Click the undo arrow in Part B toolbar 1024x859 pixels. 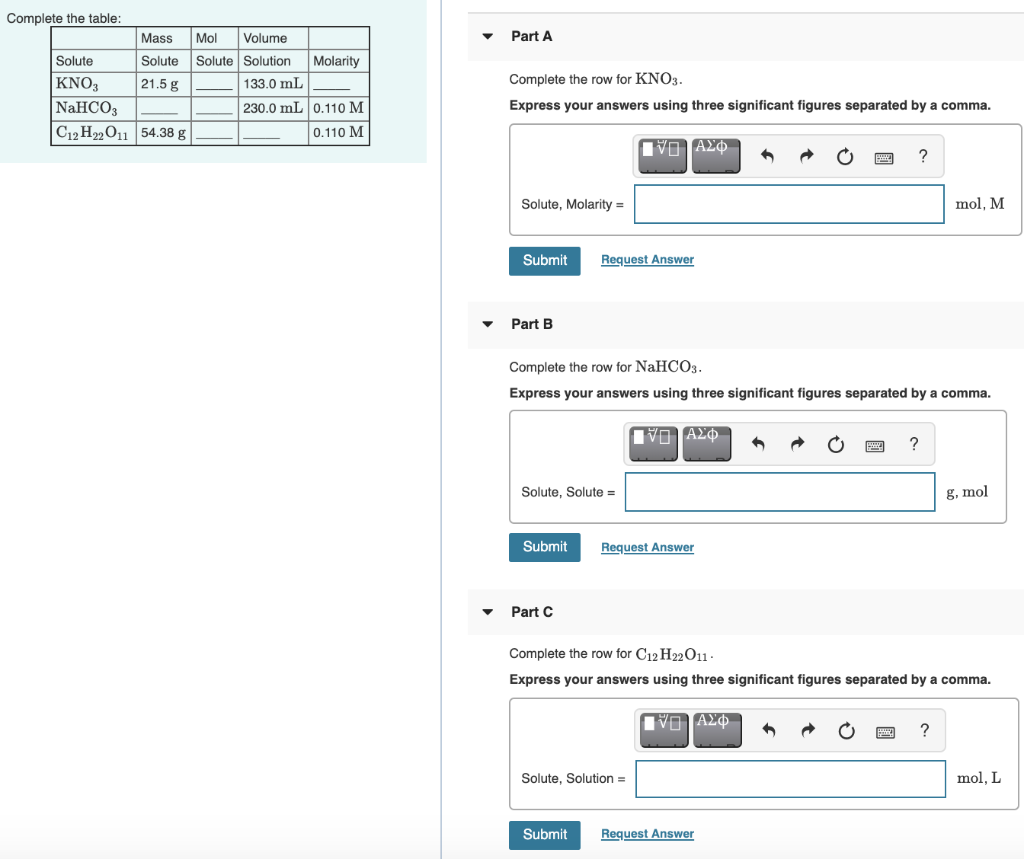(759, 443)
